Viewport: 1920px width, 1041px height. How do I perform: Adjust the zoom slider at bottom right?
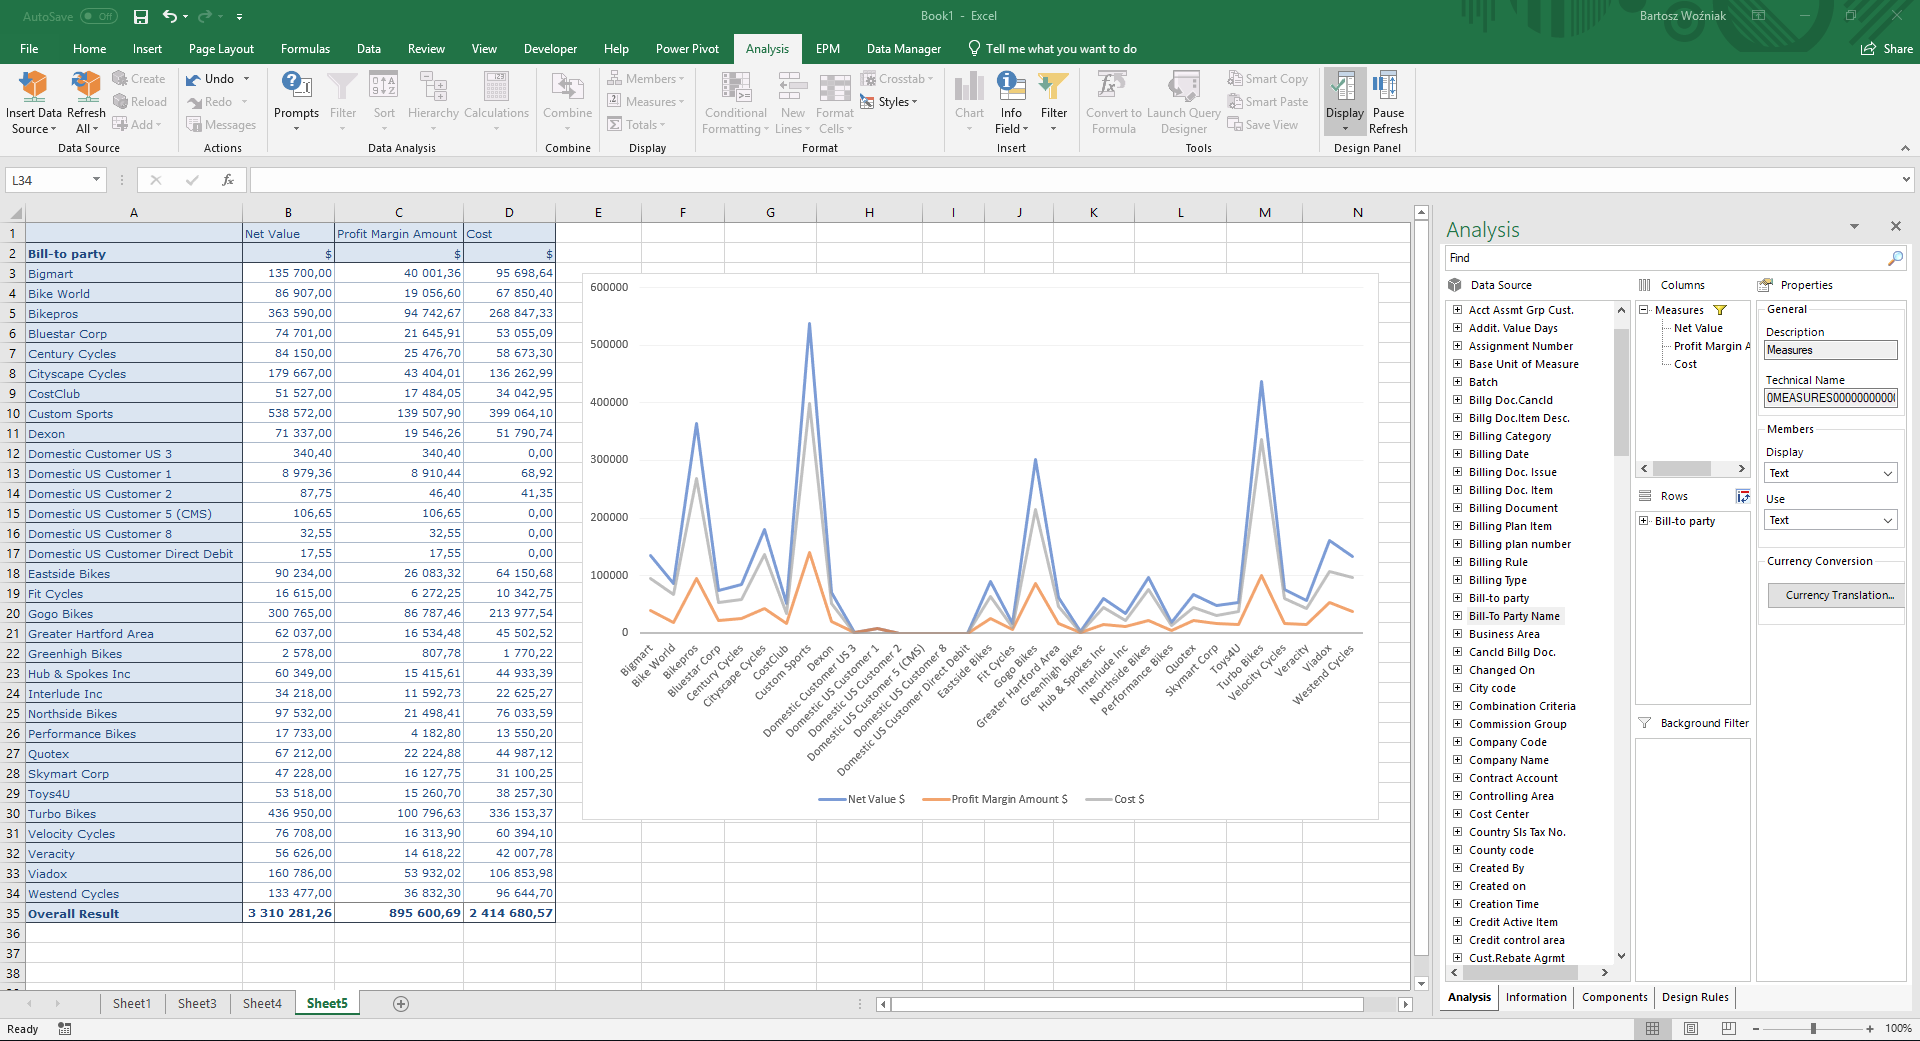[1812, 1028]
